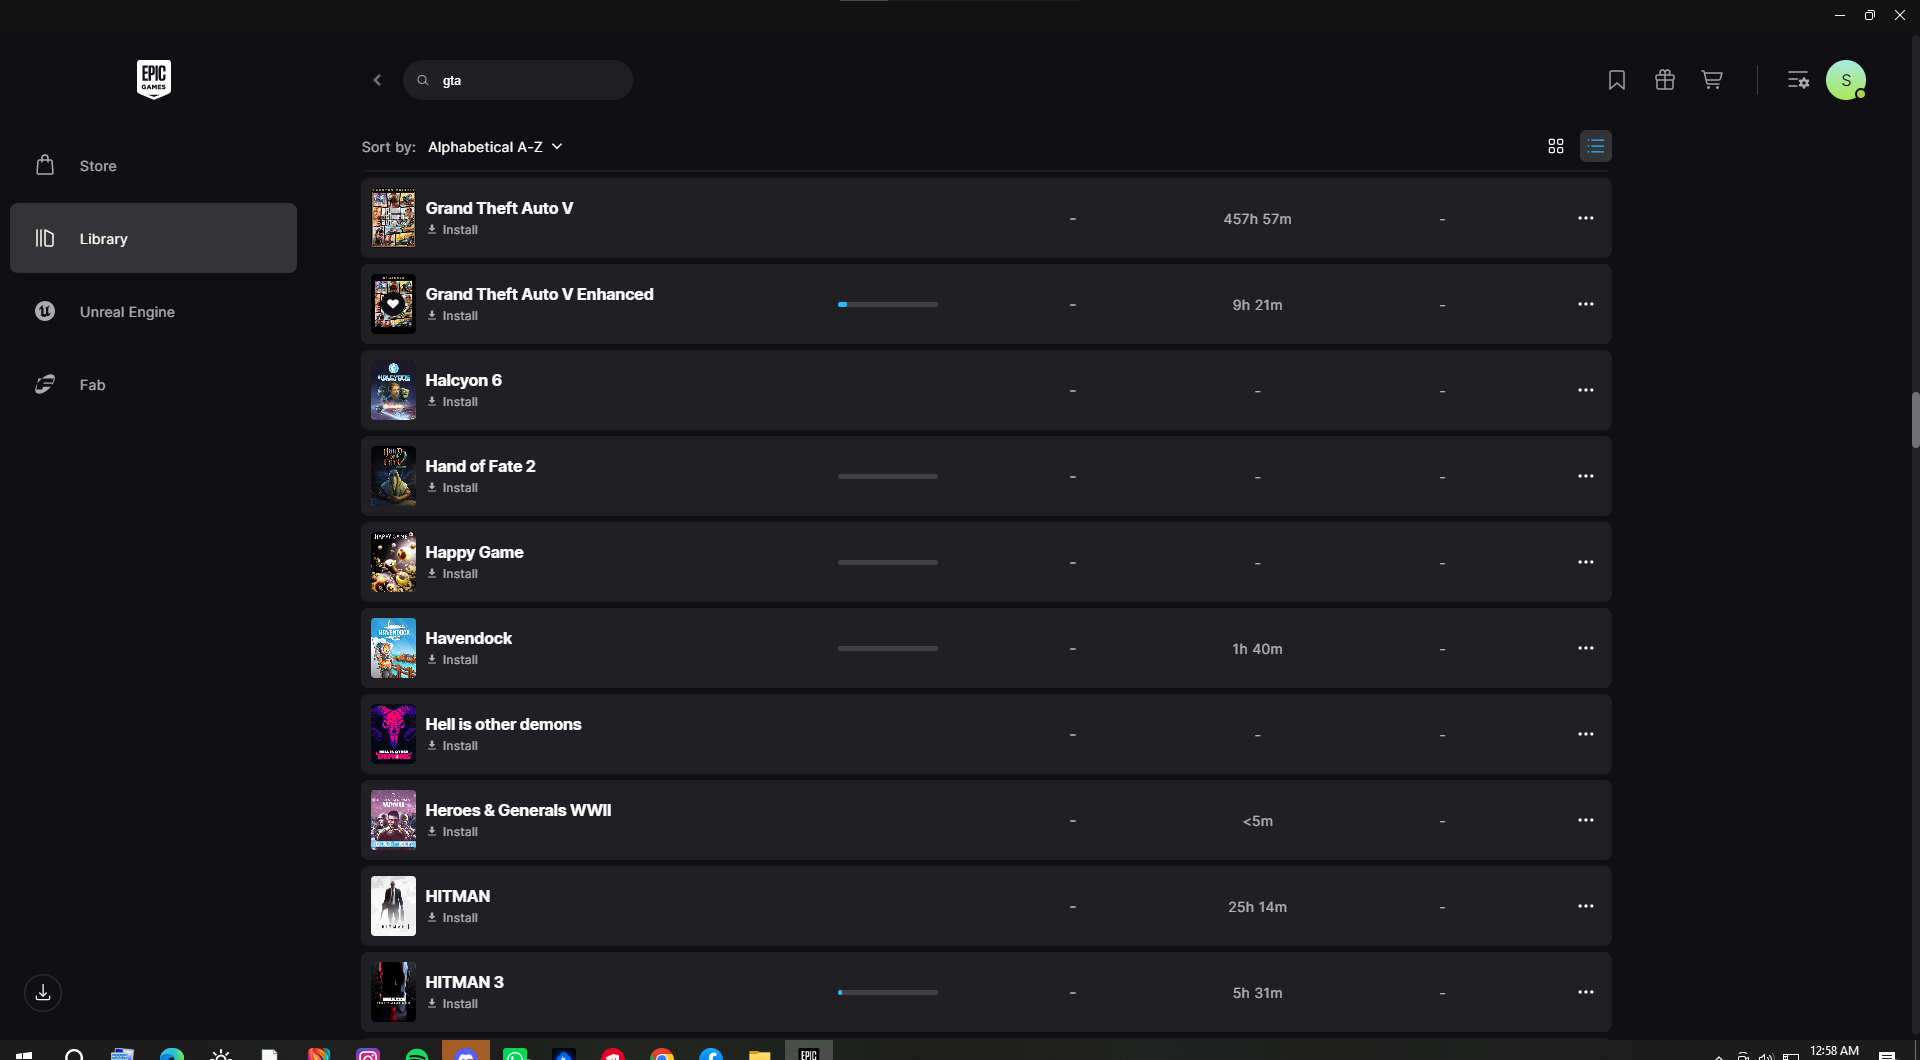Open more options for HITMAN 3
Screen dimensions: 1920x1060
[1586, 992]
